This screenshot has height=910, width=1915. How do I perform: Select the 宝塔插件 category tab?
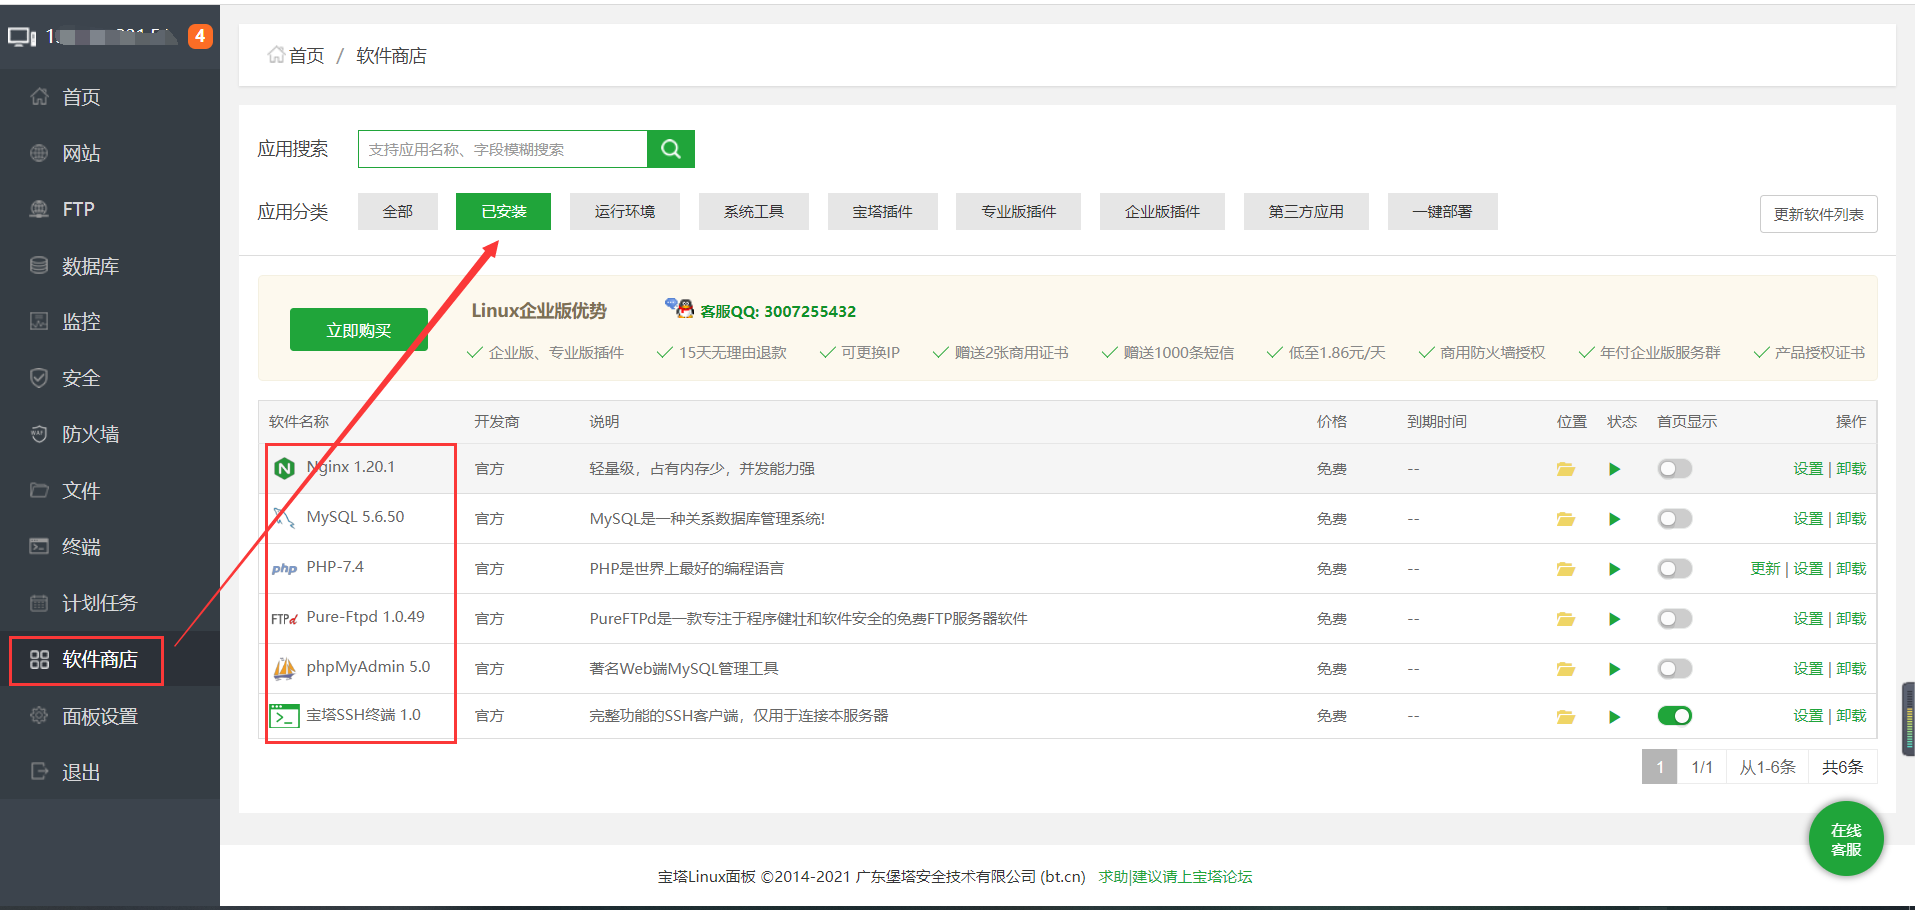coord(883,212)
